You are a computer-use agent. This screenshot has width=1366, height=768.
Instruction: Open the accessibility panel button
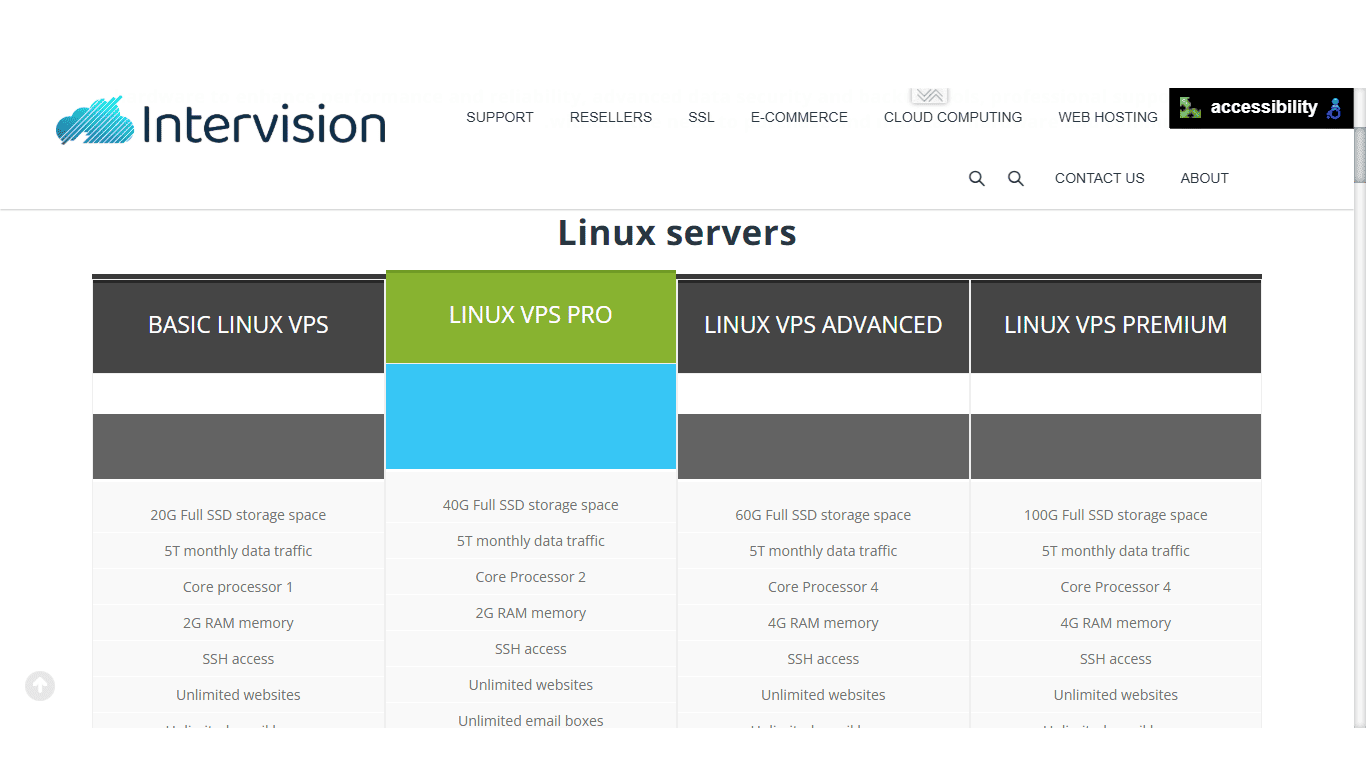click(x=1261, y=108)
